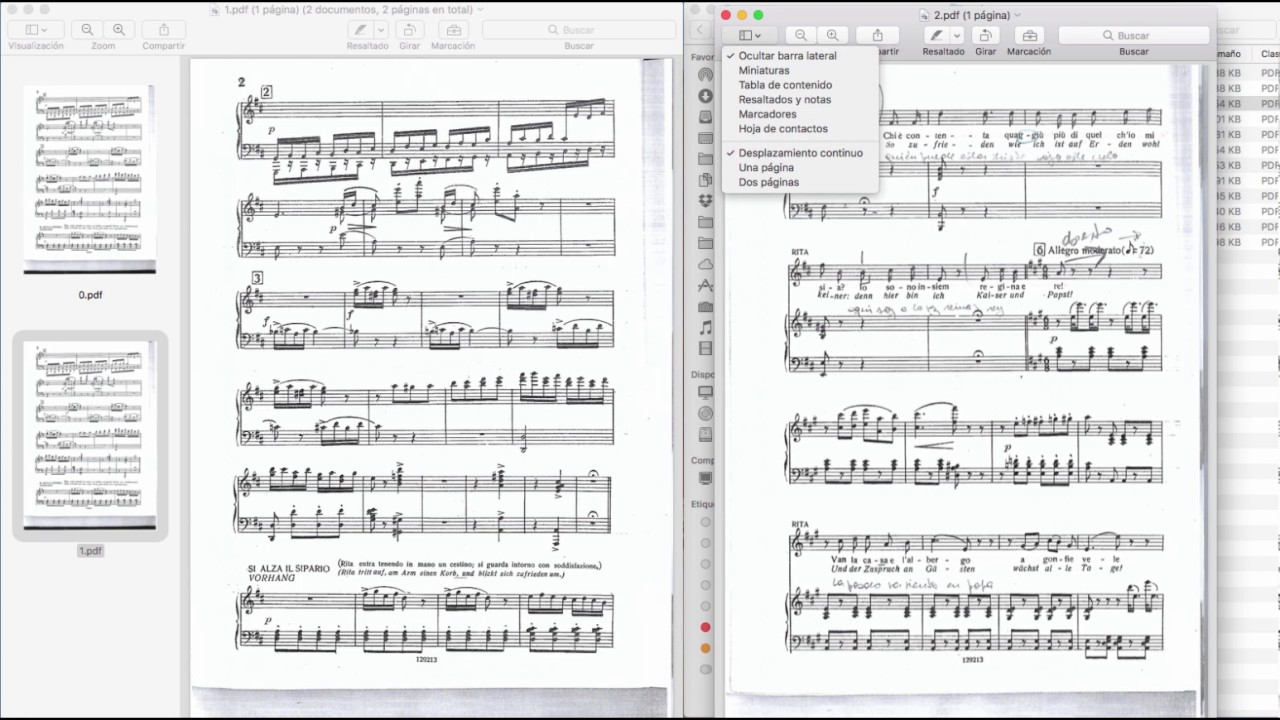Open Documents in the Finder sidebar
1280x720 pixels.
[706, 180]
